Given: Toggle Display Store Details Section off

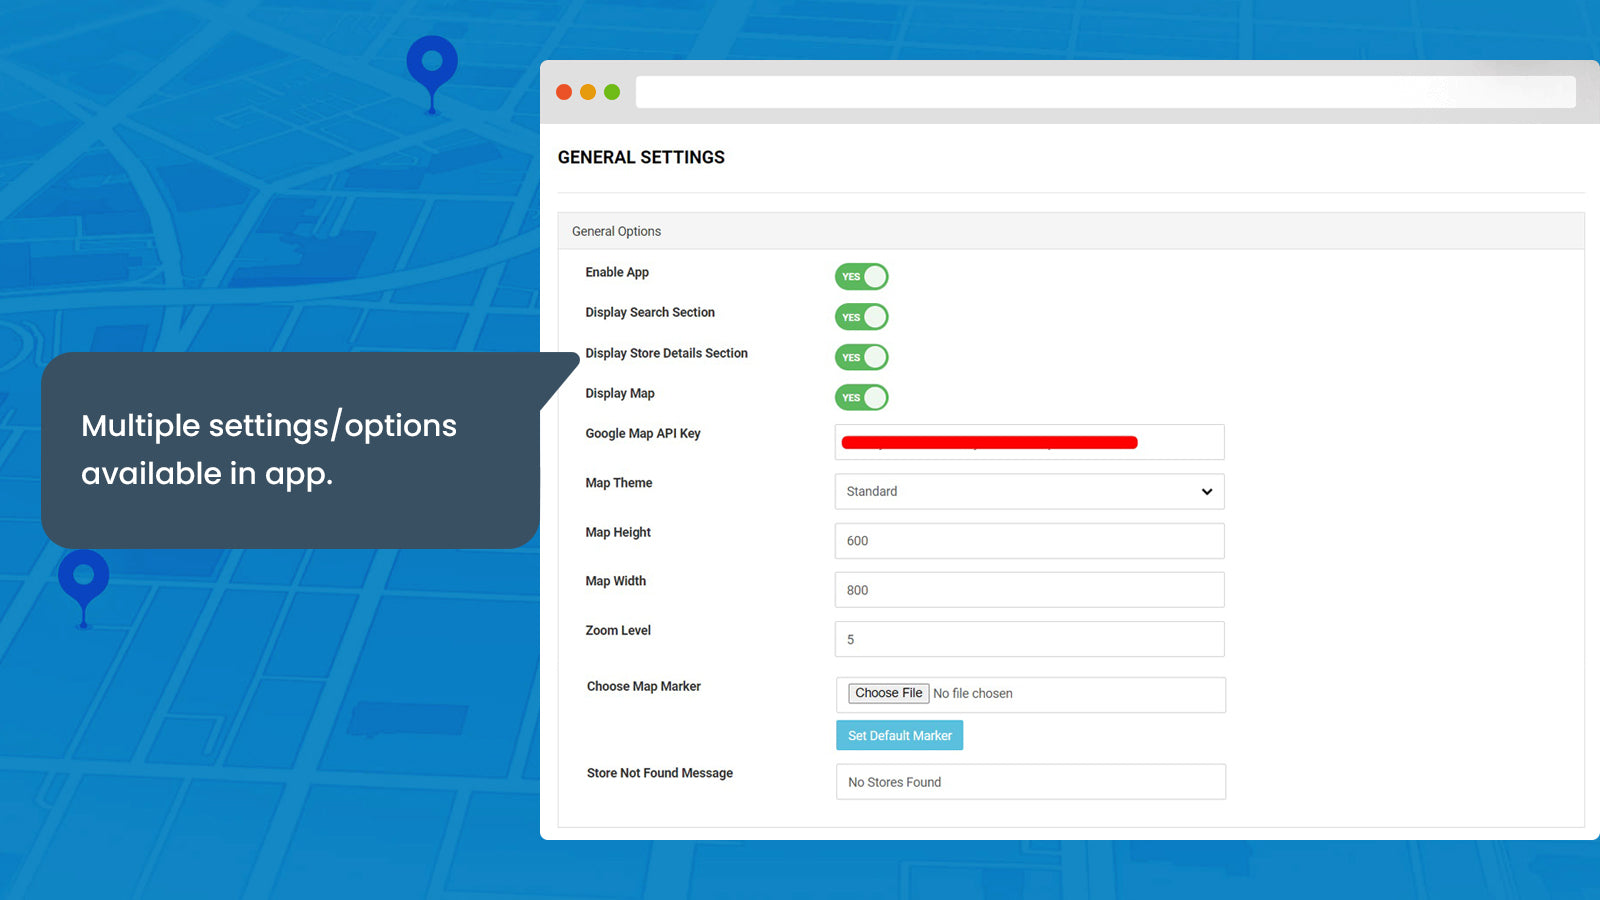Looking at the screenshot, I should tap(861, 357).
